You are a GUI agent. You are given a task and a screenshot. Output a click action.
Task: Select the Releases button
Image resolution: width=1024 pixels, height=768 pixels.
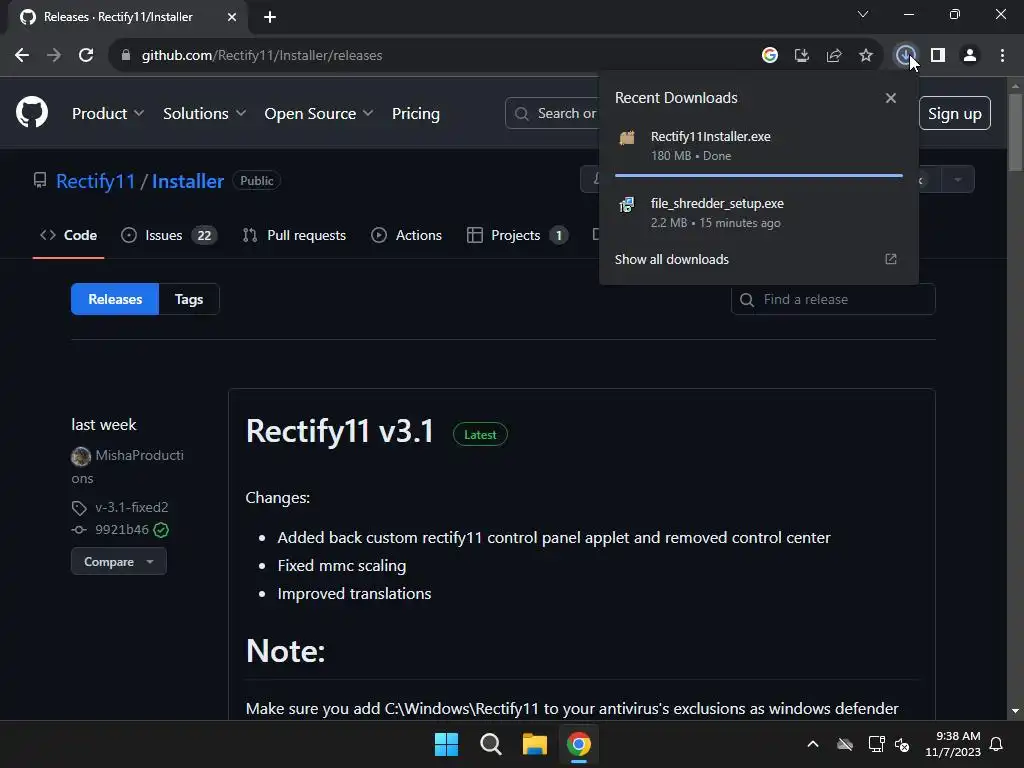(x=115, y=299)
